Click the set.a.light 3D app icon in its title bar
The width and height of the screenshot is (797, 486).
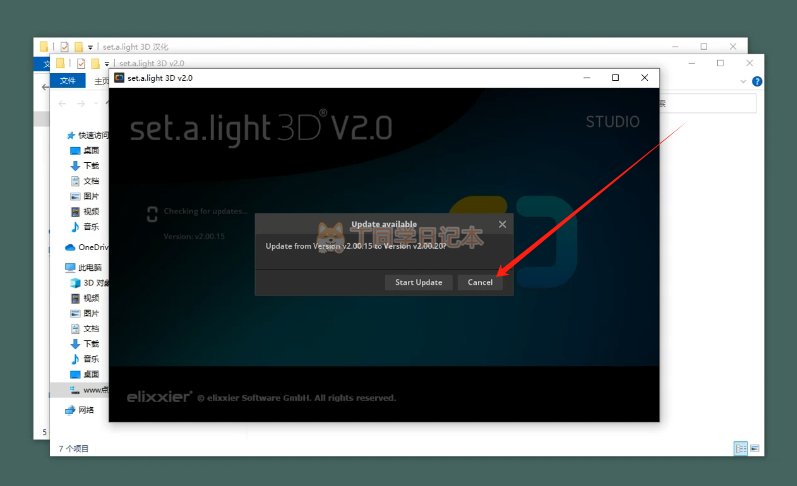tap(119, 77)
